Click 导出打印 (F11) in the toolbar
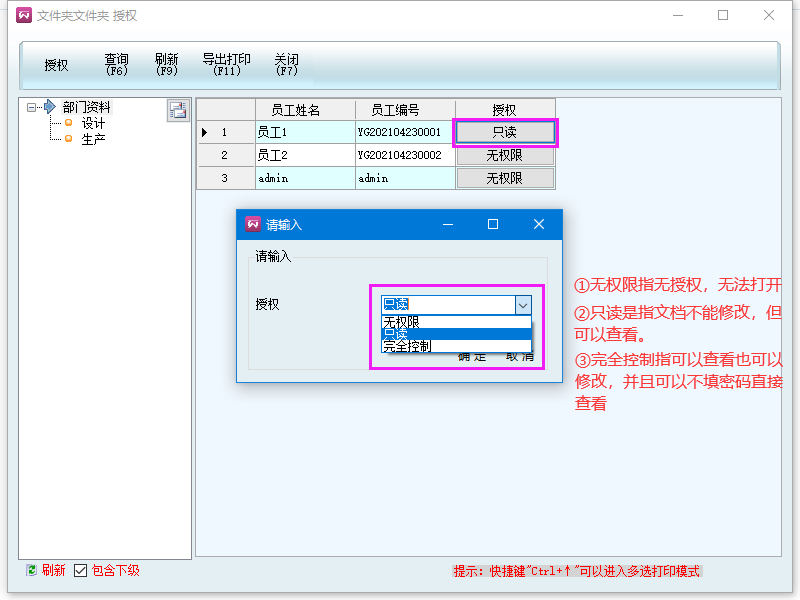The height and width of the screenshot is (600, 800). (226, 65)
